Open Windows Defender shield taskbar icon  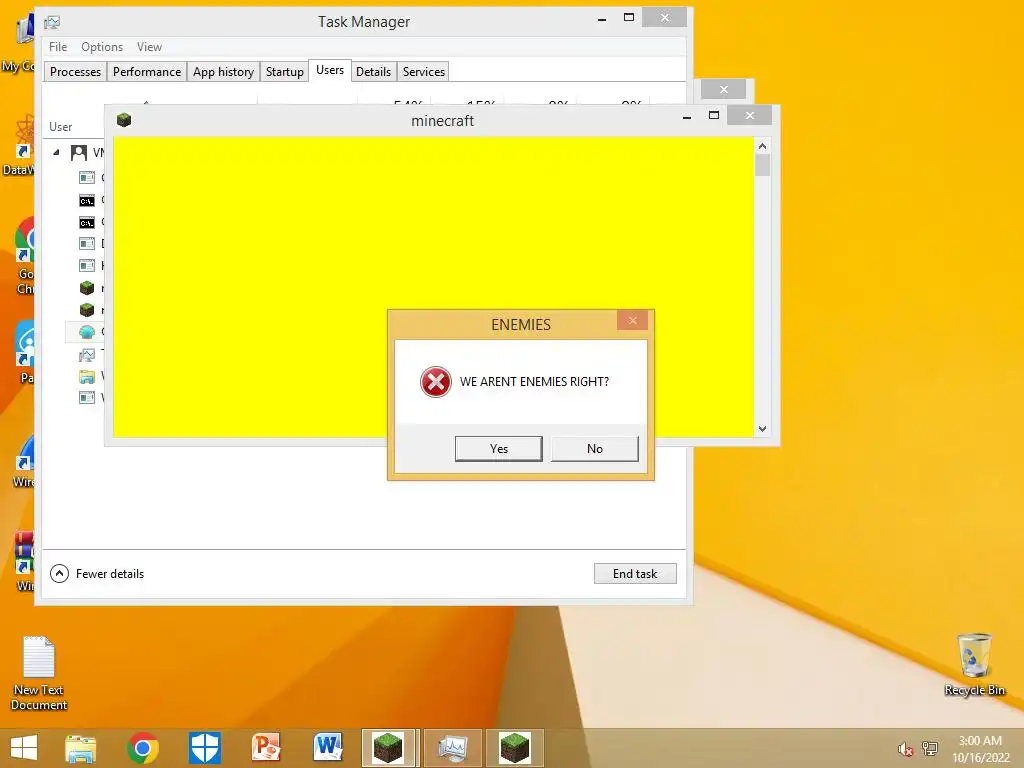click(x=204, y=748)
